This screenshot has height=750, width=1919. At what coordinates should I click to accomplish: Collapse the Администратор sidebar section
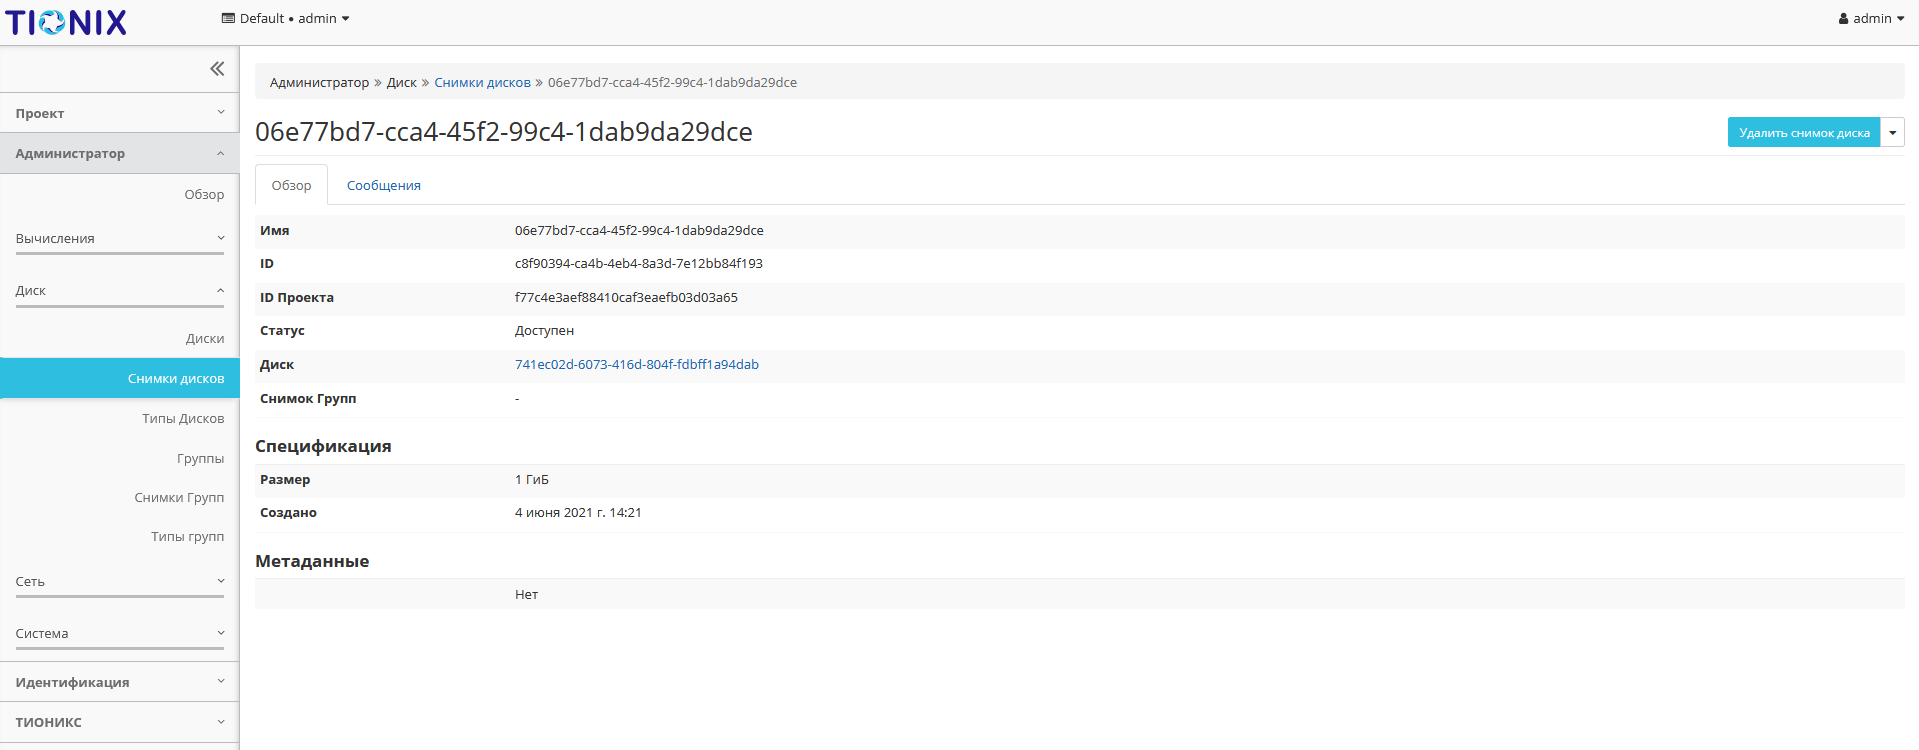tap(120, 153)
